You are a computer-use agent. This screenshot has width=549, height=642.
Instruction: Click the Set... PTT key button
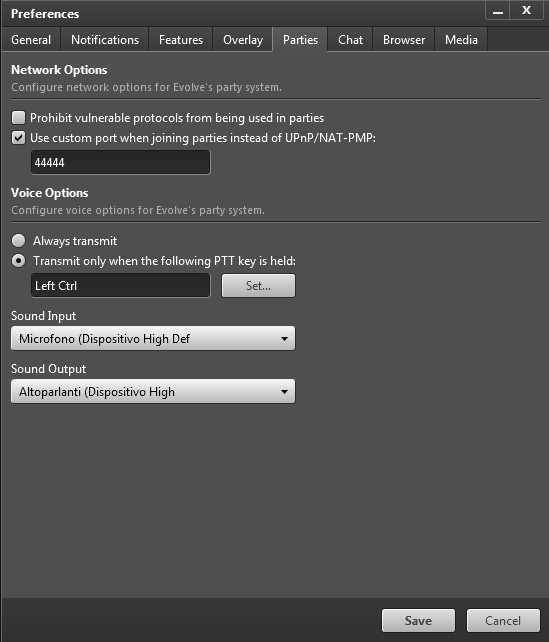[258, 285]
